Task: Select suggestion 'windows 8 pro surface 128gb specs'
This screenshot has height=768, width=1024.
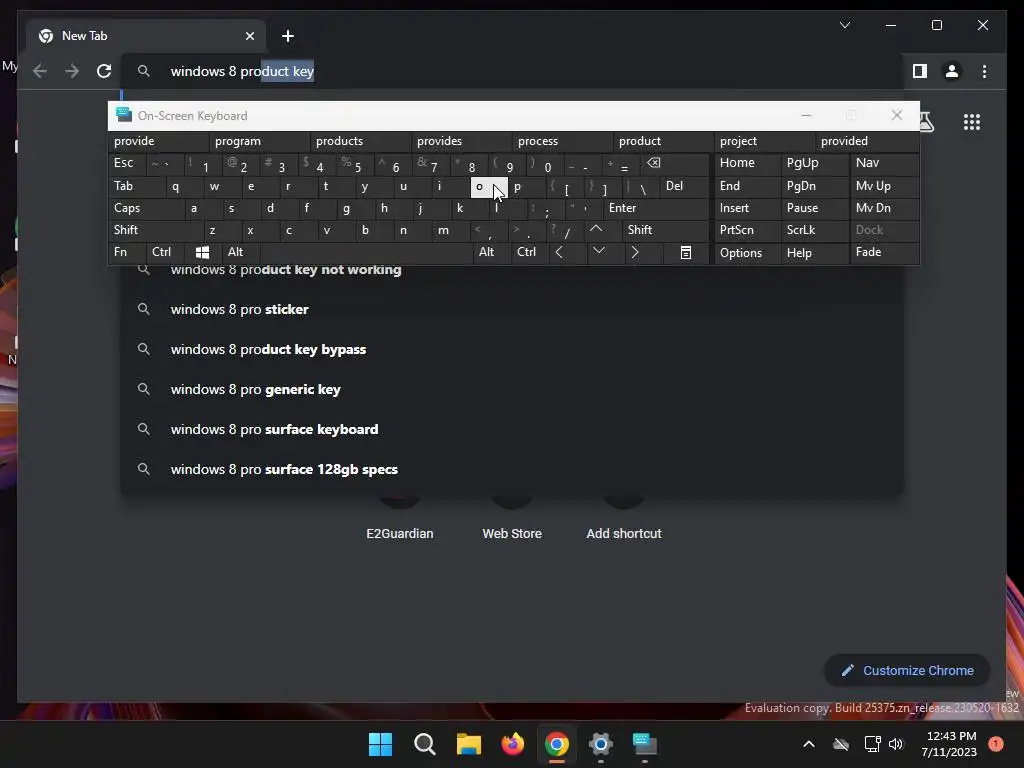Action: pos(512,469)
